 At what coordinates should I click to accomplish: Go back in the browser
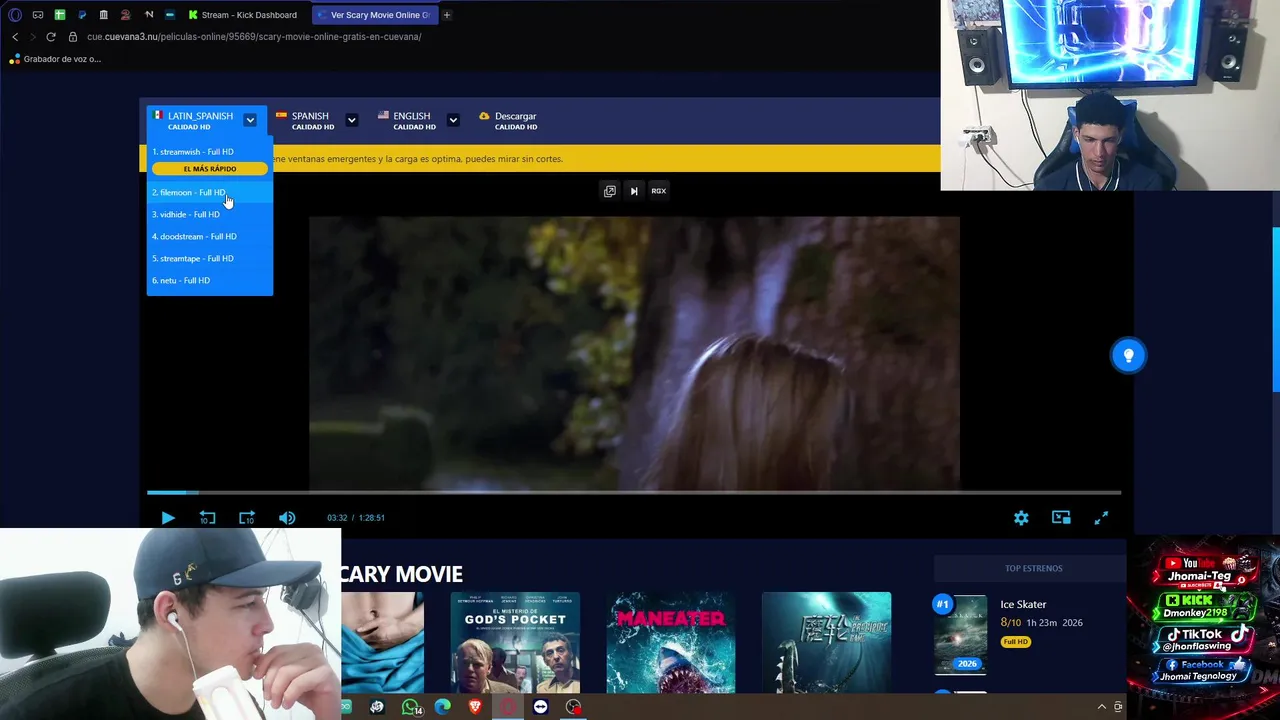click(x=15, y=37)
